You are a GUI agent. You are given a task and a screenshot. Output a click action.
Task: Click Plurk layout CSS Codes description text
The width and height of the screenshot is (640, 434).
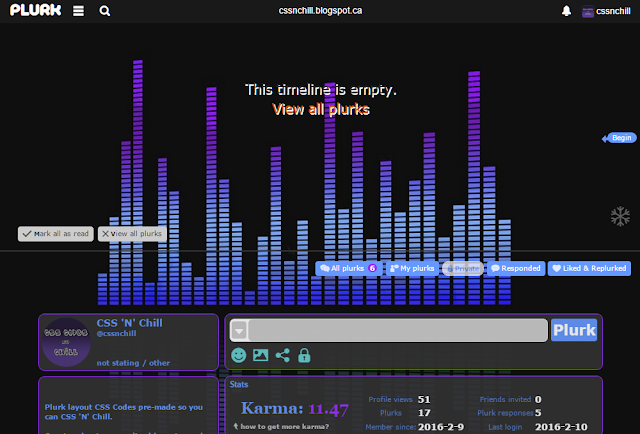(x=124, y=412)
